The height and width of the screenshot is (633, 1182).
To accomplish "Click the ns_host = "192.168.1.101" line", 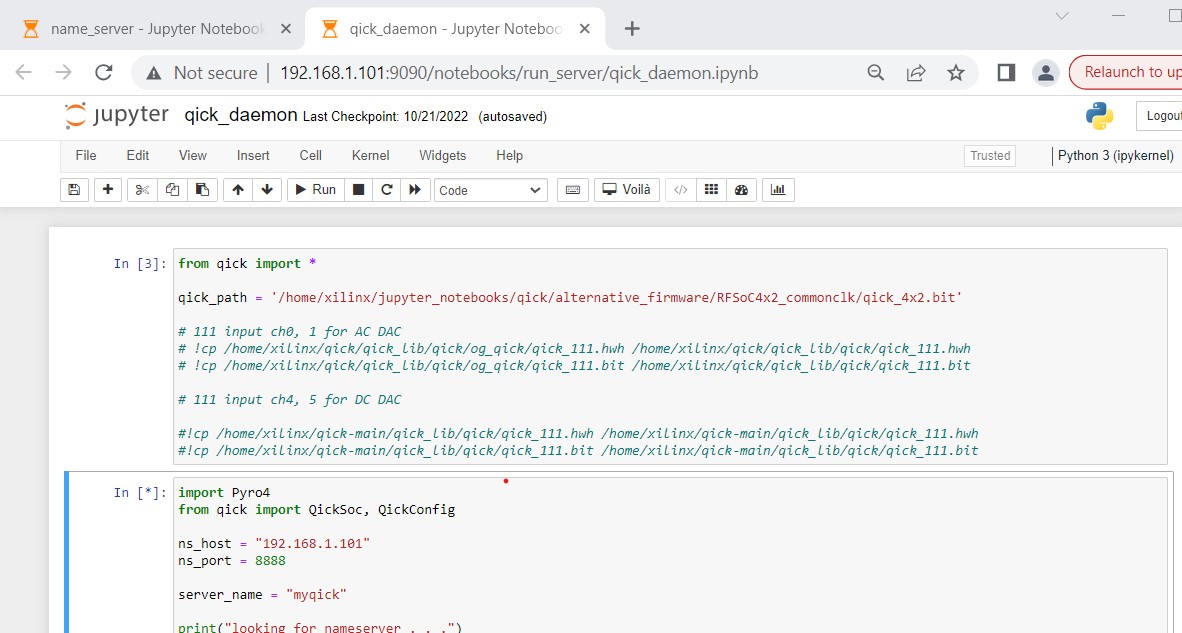I will pos(274,543).
